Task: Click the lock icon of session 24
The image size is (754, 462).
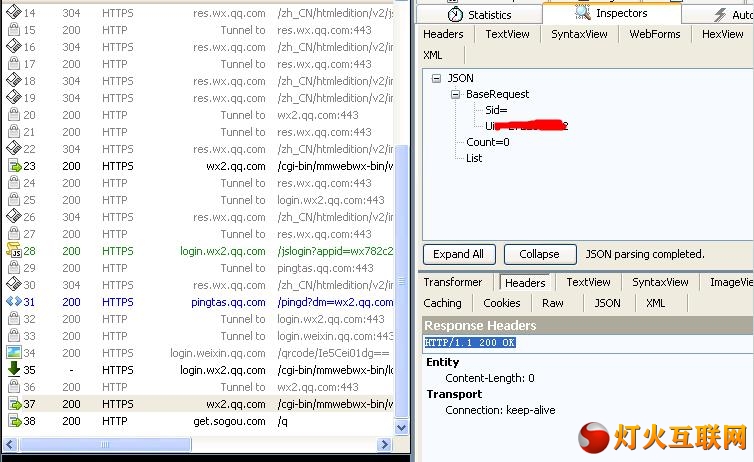Action: point(14,183)
